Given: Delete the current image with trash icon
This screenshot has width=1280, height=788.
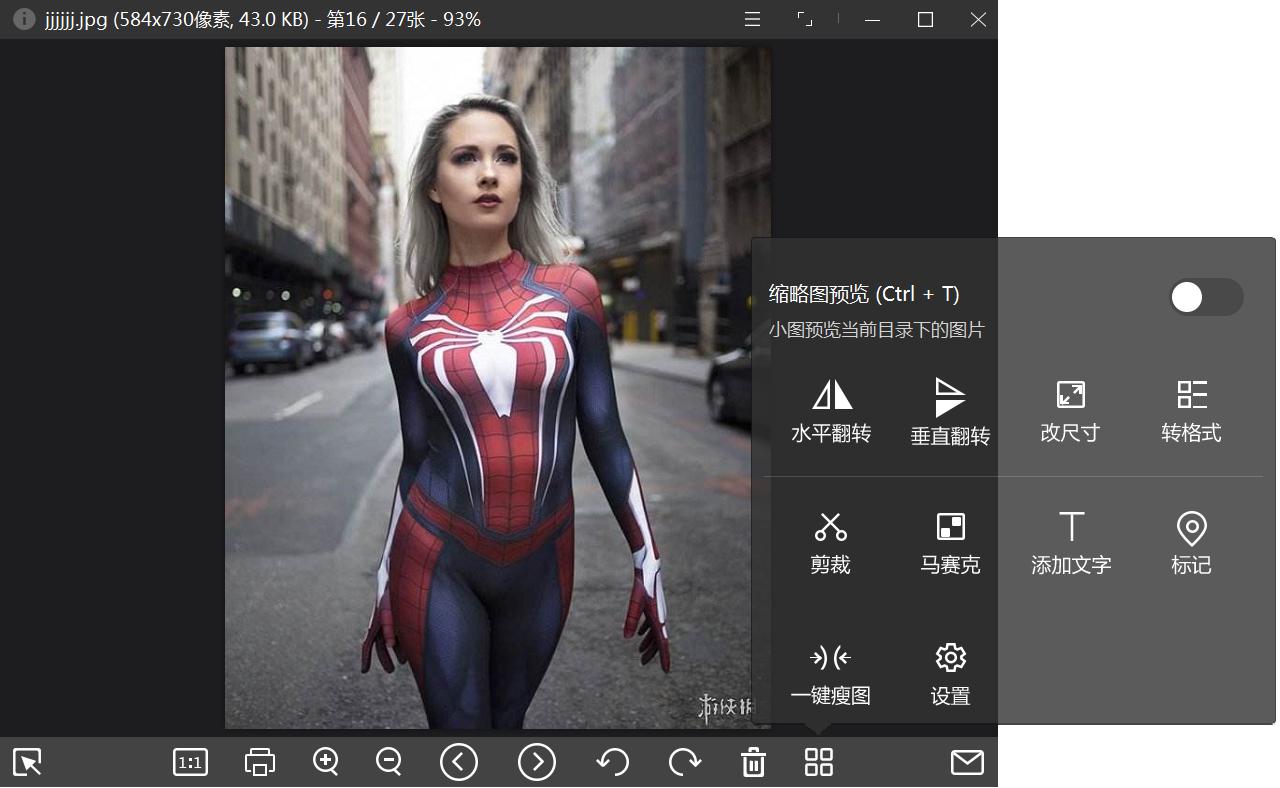Looking at the screenshot, I should click(753, 763).
